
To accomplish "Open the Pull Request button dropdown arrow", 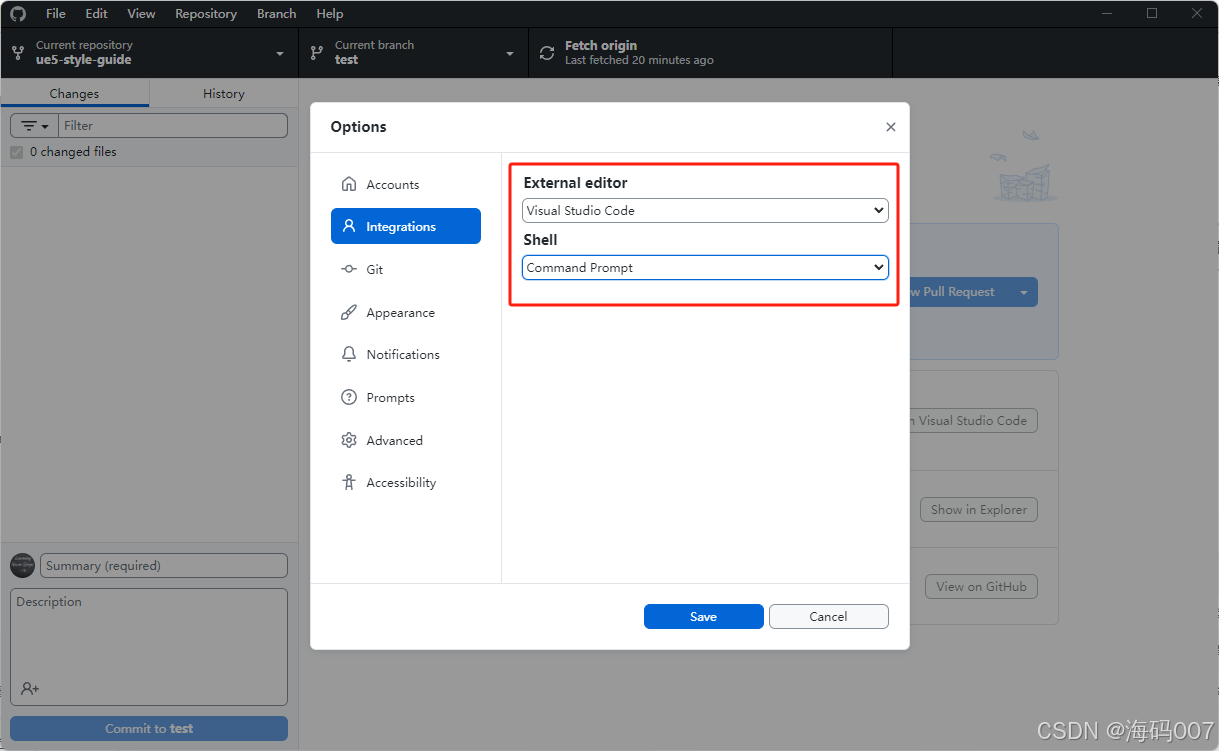I will [1024, 292].
